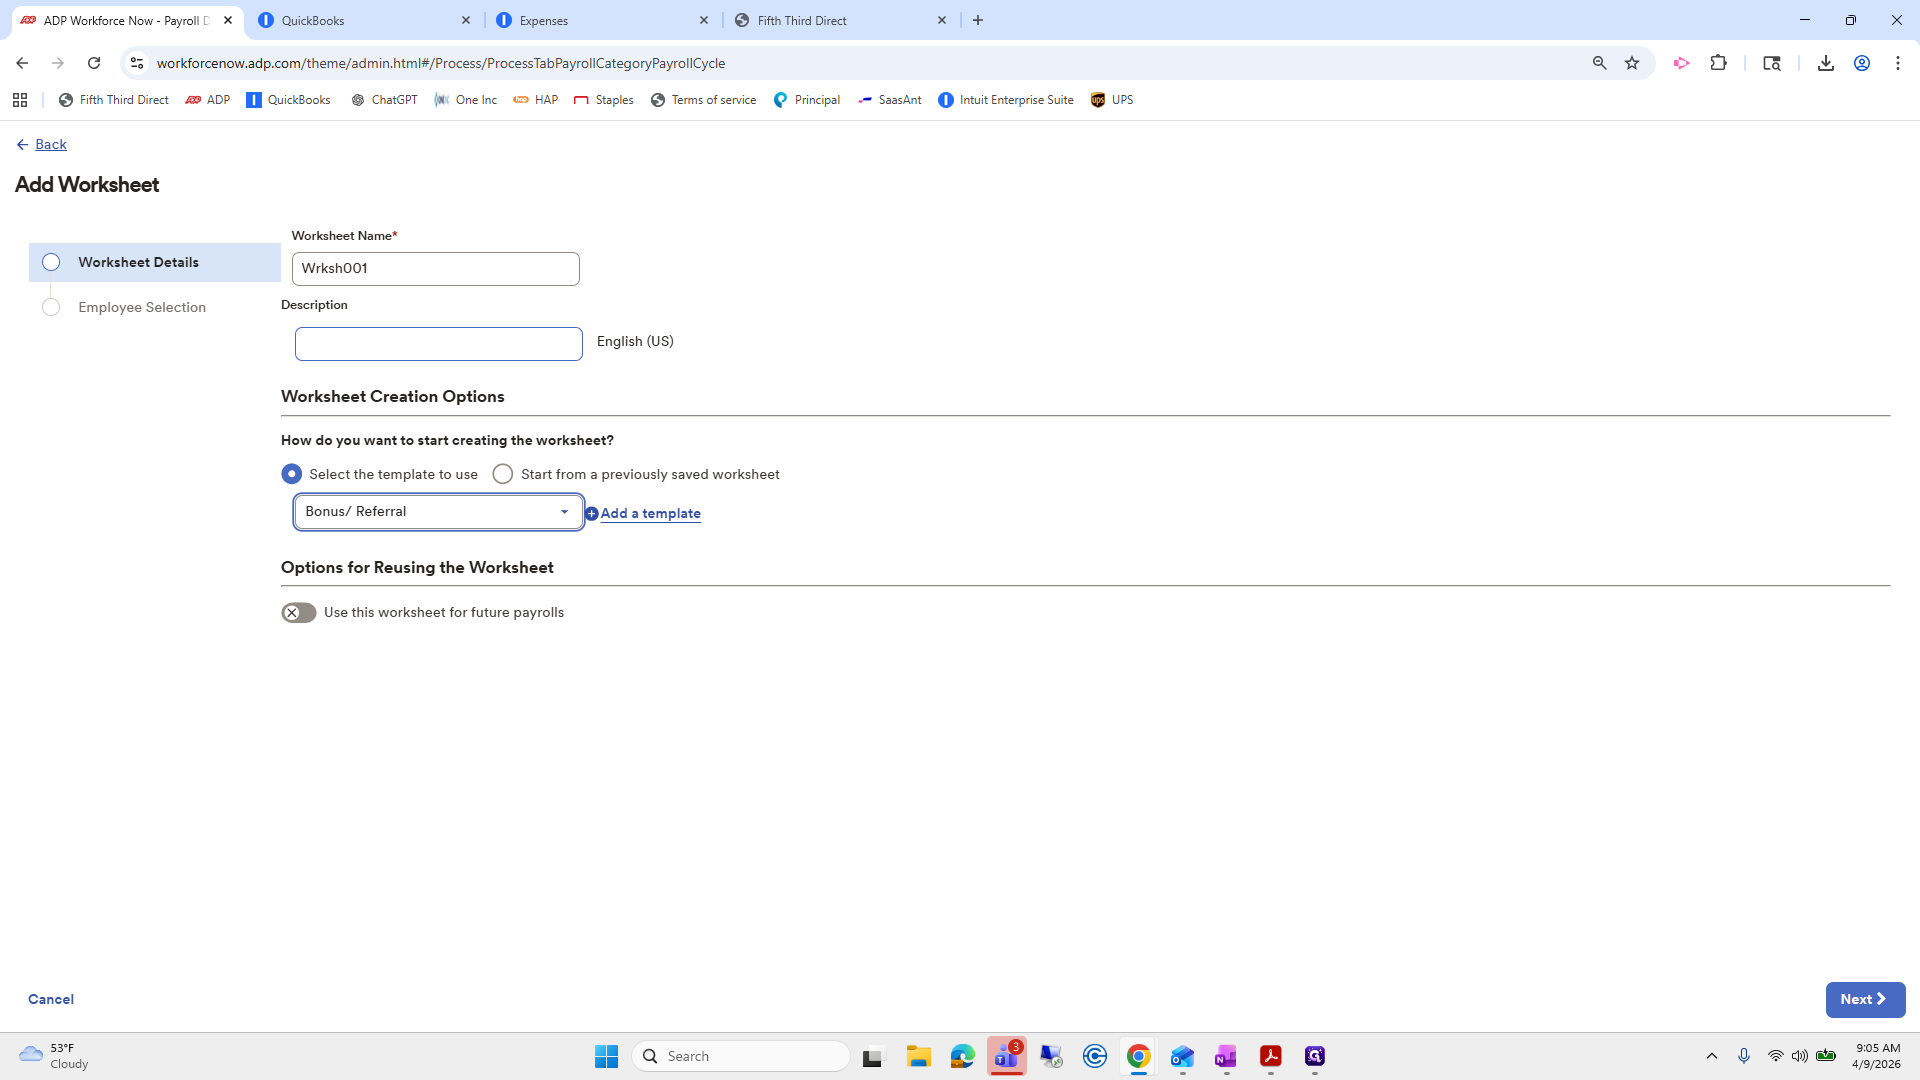Cancel adding the worksheet

51,999
